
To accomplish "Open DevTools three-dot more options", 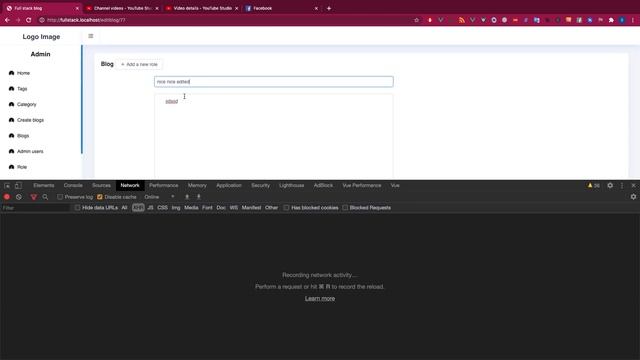I will (x=622, y=185).
